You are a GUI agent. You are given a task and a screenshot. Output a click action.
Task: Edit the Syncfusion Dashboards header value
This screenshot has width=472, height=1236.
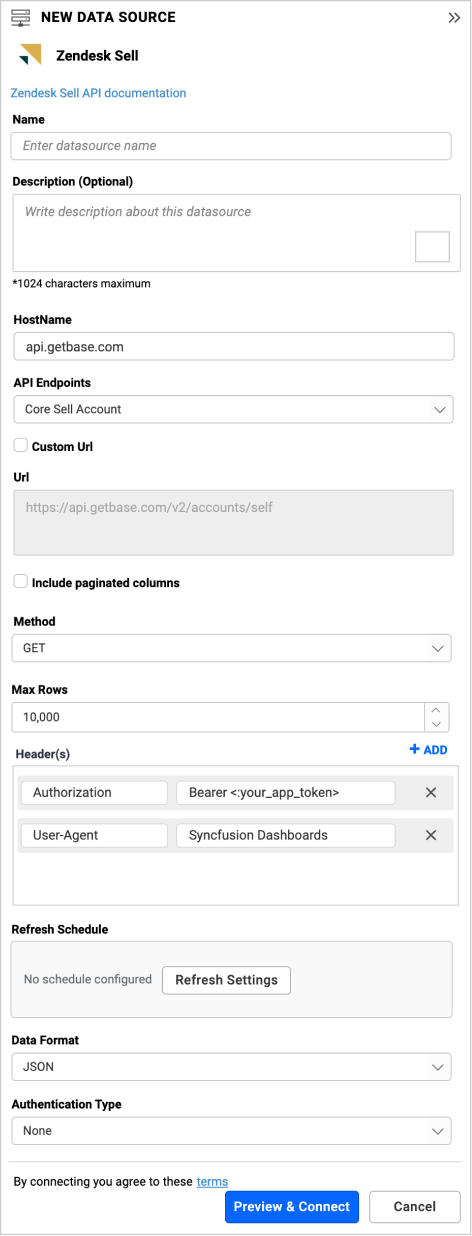(x=286, y=835)
